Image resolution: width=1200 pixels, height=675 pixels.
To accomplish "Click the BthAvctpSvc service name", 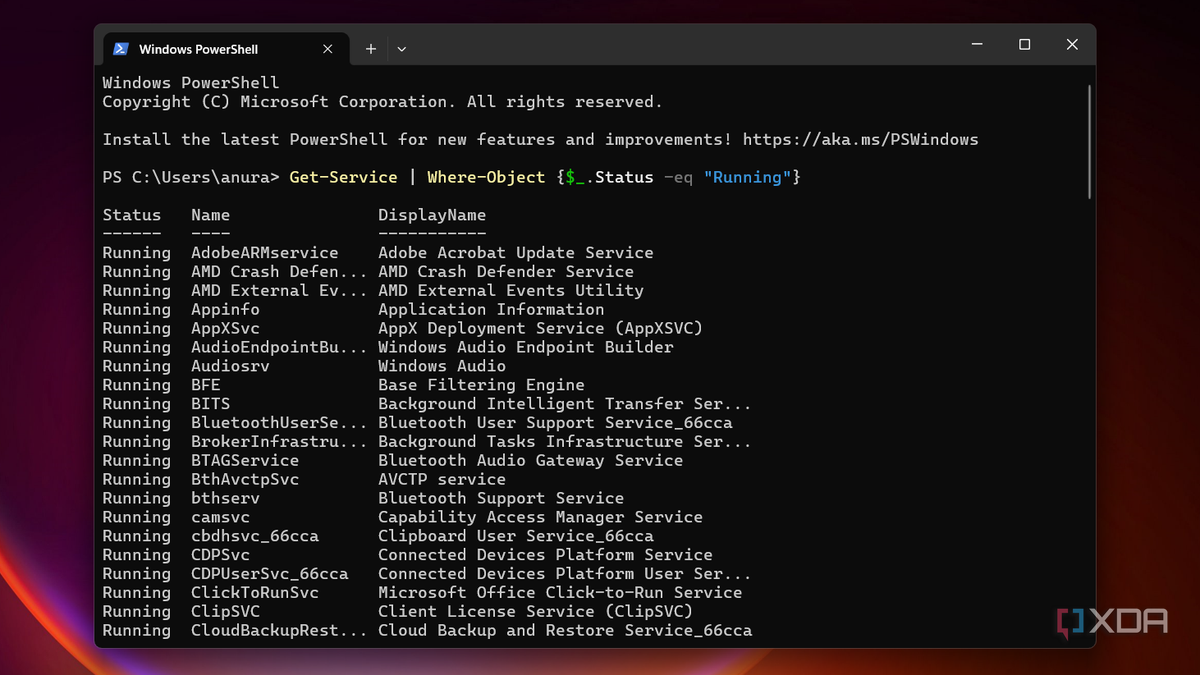I will pyautogui.click(x=245, y=479).
